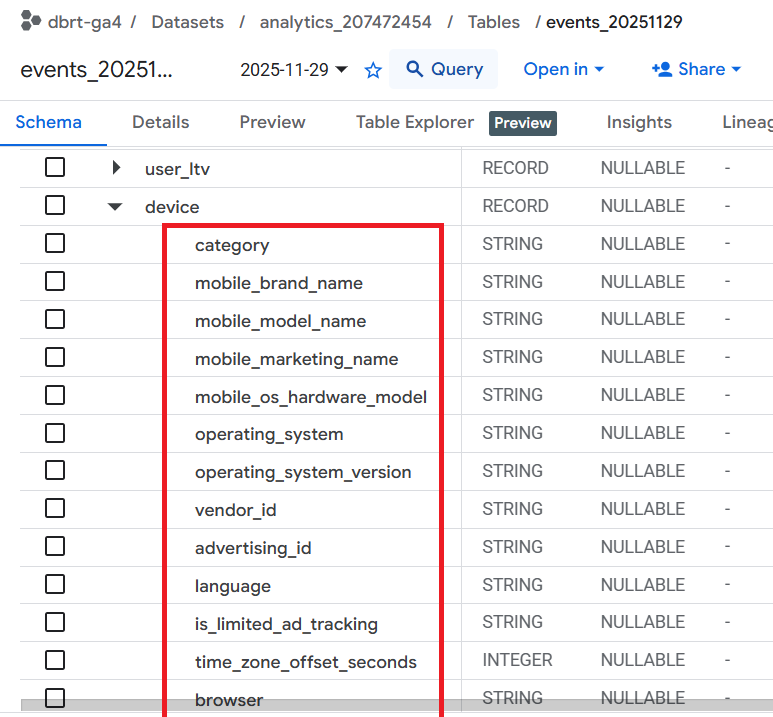Expand the user_ltv record
Viewport: 773px width, 717px height.
pos(117,168)
